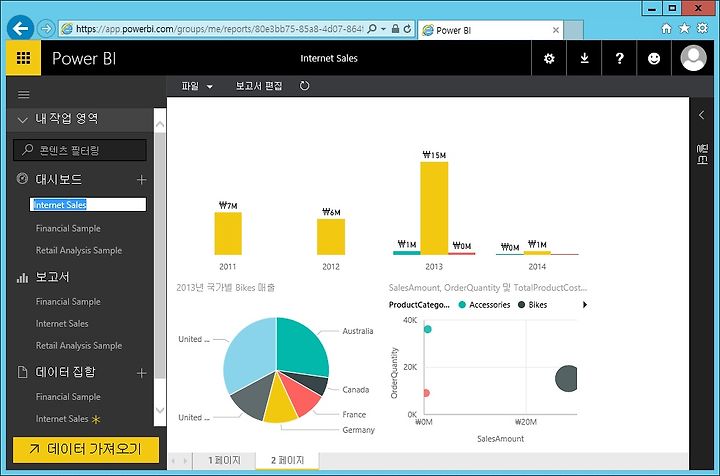Click the browser forward arrow
Image resolution: width=720 pixels, height=476 pixels.
[46, 29]
